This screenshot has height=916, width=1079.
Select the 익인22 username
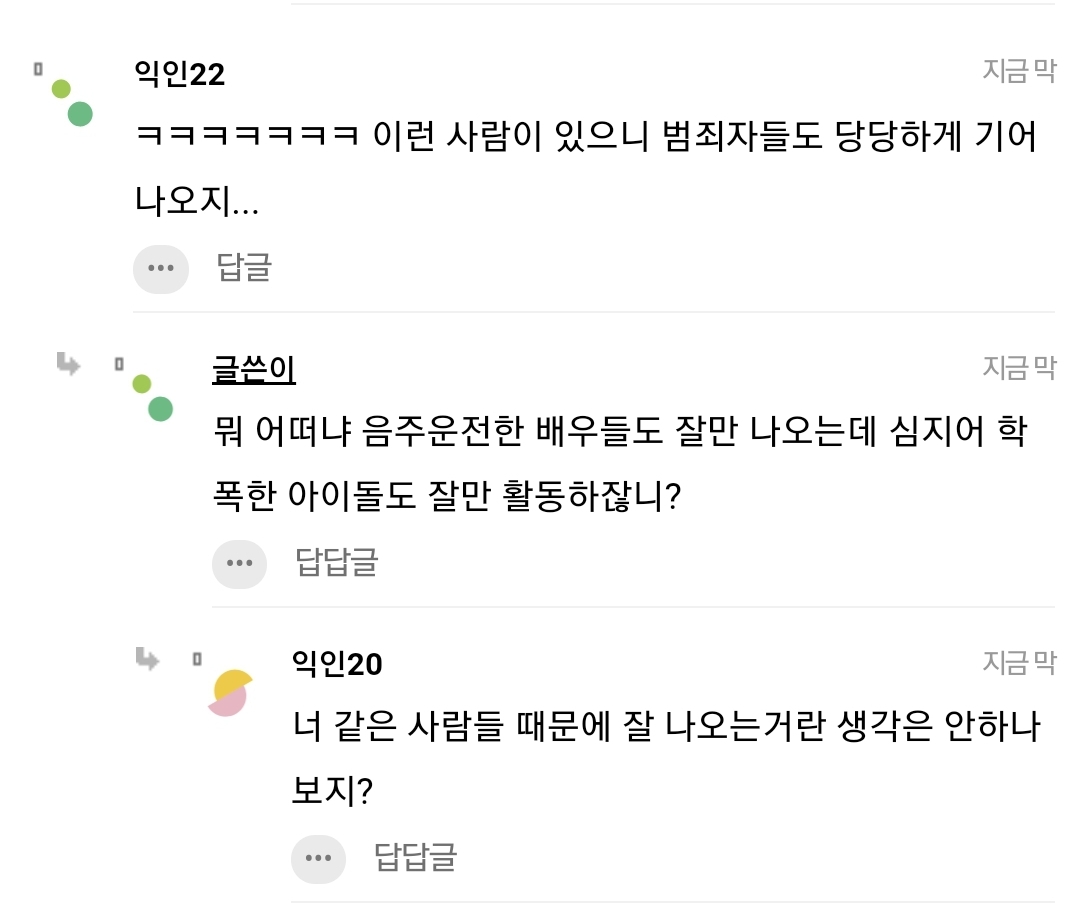click(x=180, y=74)
